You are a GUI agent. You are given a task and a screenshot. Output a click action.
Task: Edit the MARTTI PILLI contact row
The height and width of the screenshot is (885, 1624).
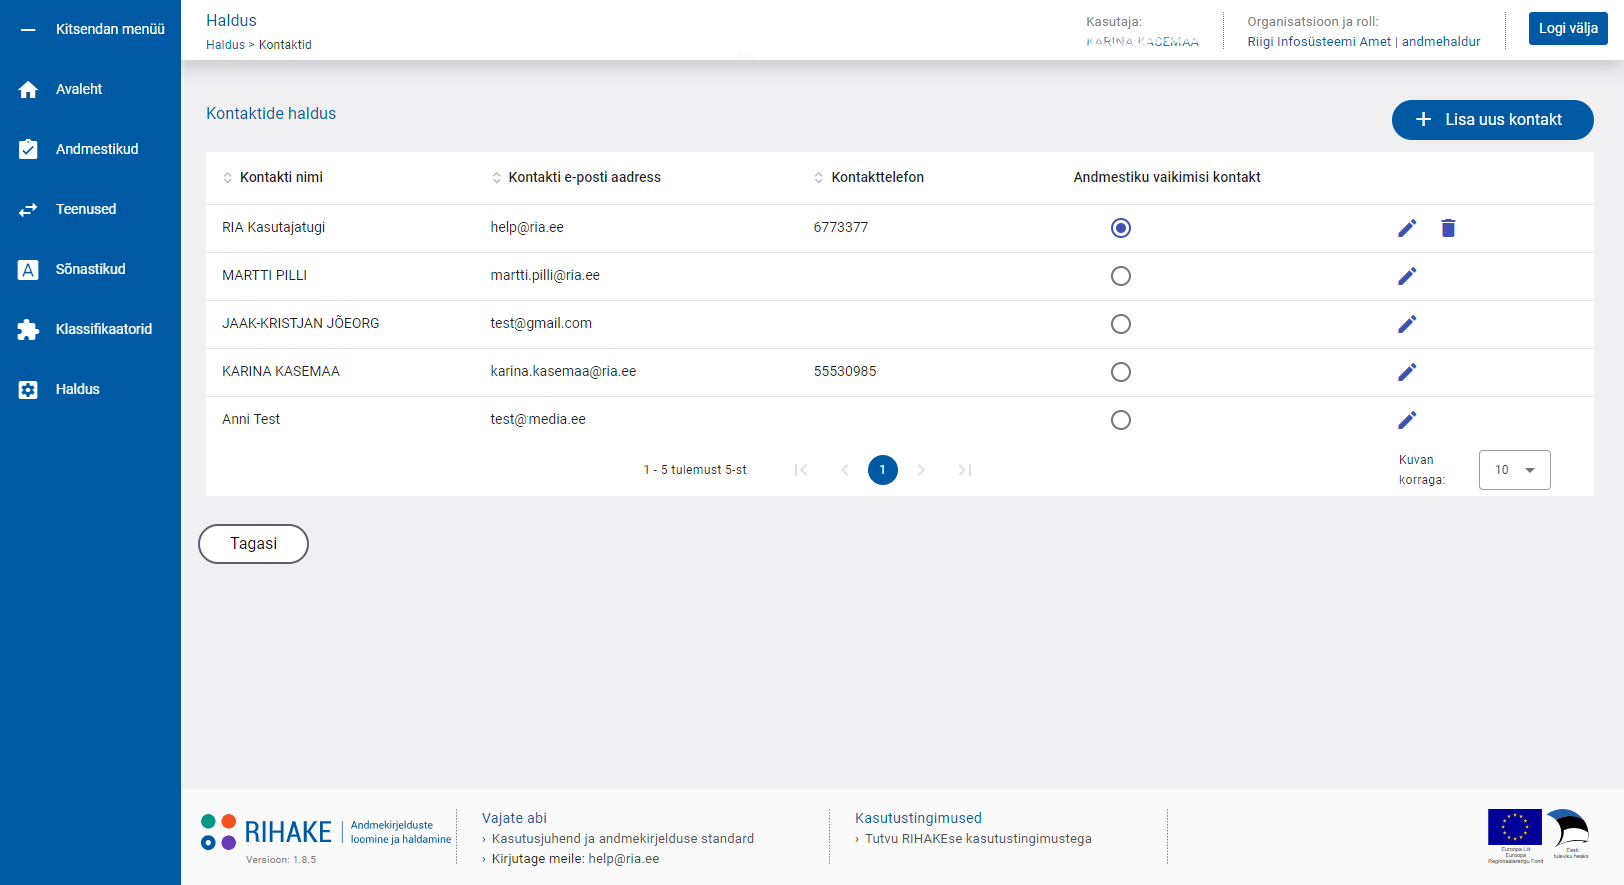(x=1407, y=276)
